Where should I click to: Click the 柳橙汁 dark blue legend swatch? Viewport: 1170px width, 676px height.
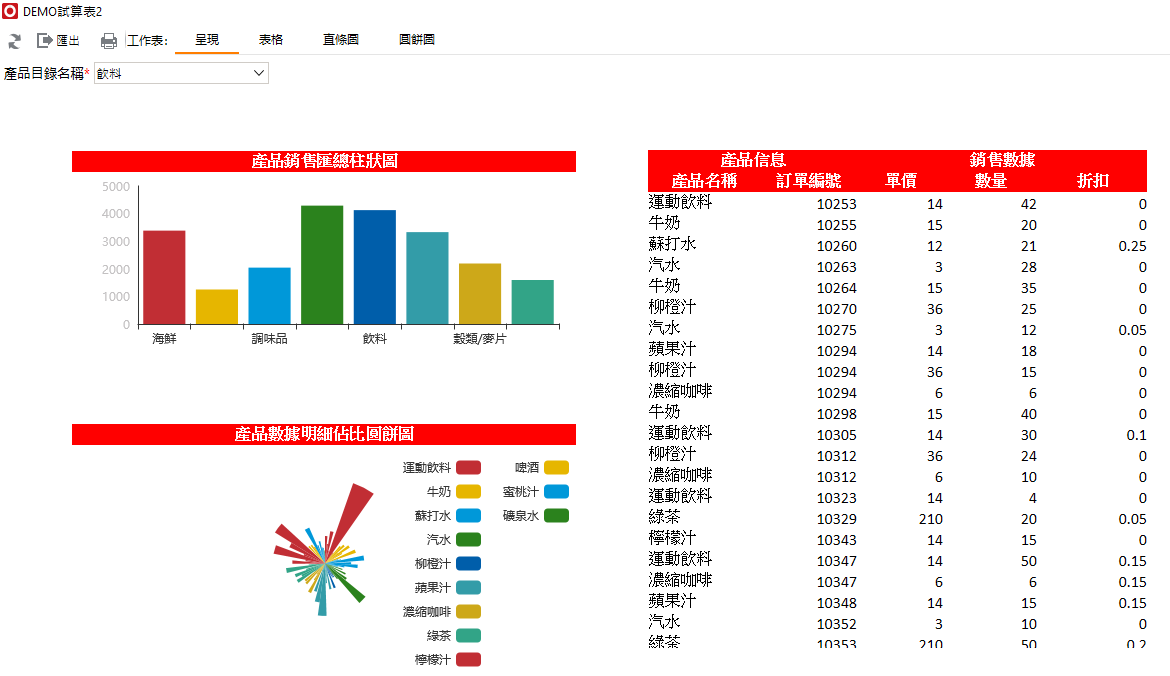[x=469, y=564]
